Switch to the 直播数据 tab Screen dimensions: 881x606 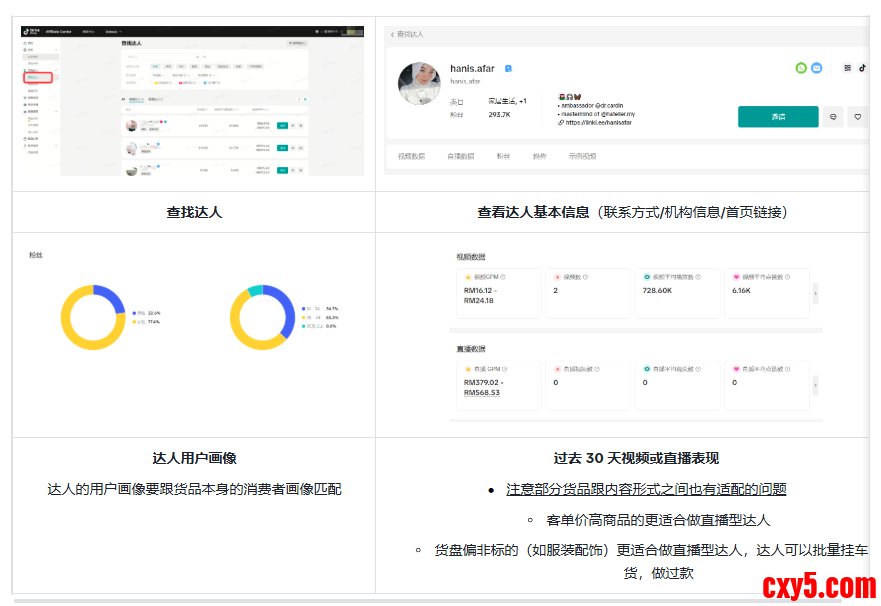tap(460, 157)
